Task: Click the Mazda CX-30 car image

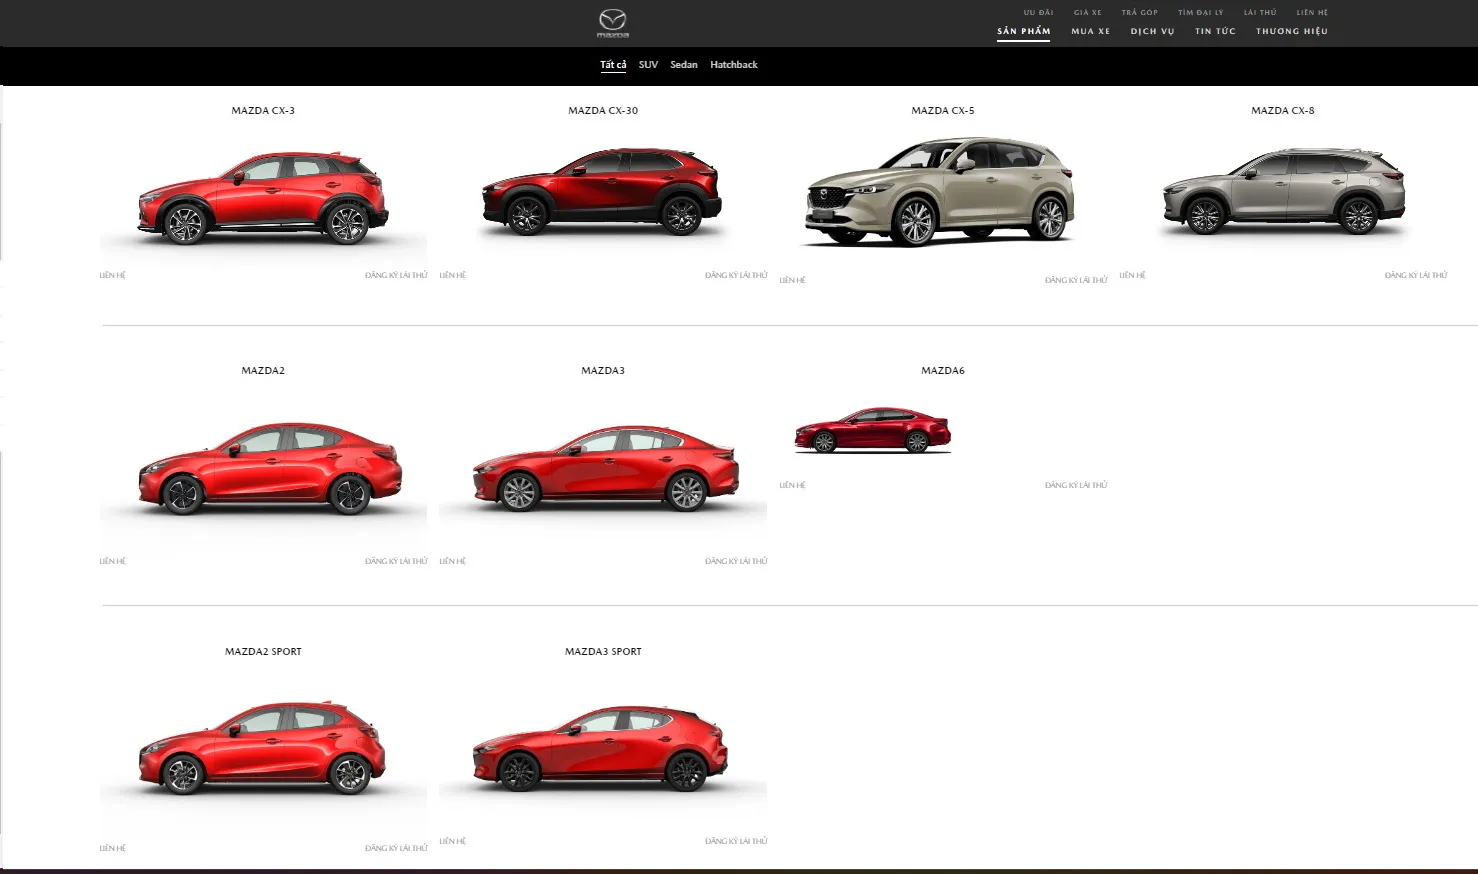Action: tap(602, 191)
